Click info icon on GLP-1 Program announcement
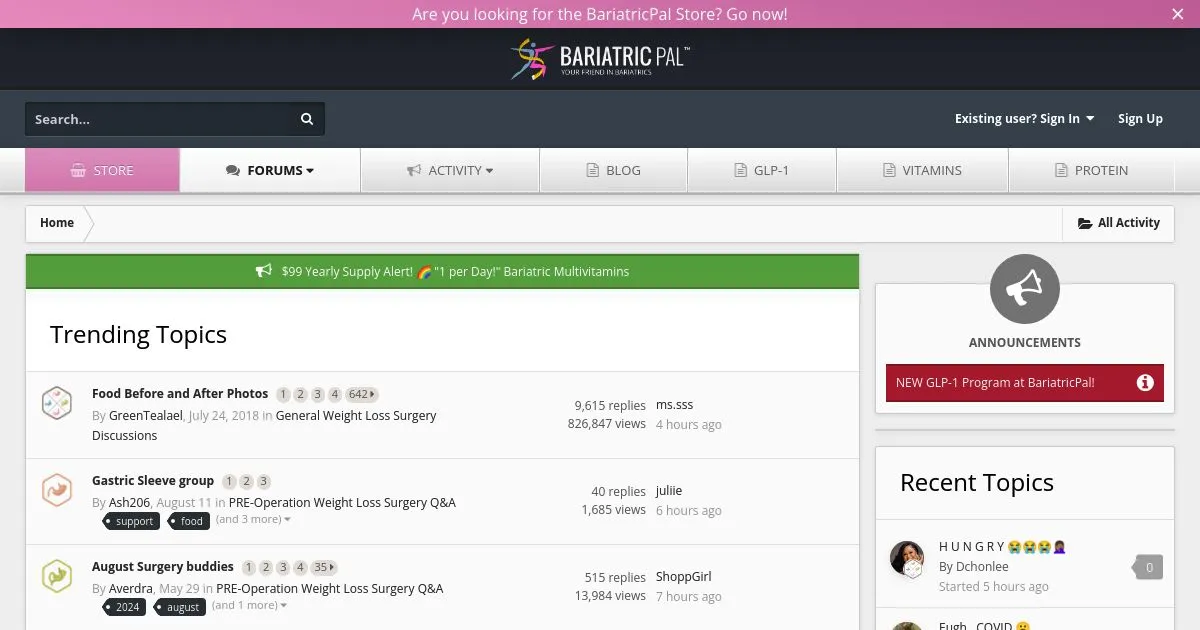Screen dimensions: 1200x630 tap(1145, 383)
